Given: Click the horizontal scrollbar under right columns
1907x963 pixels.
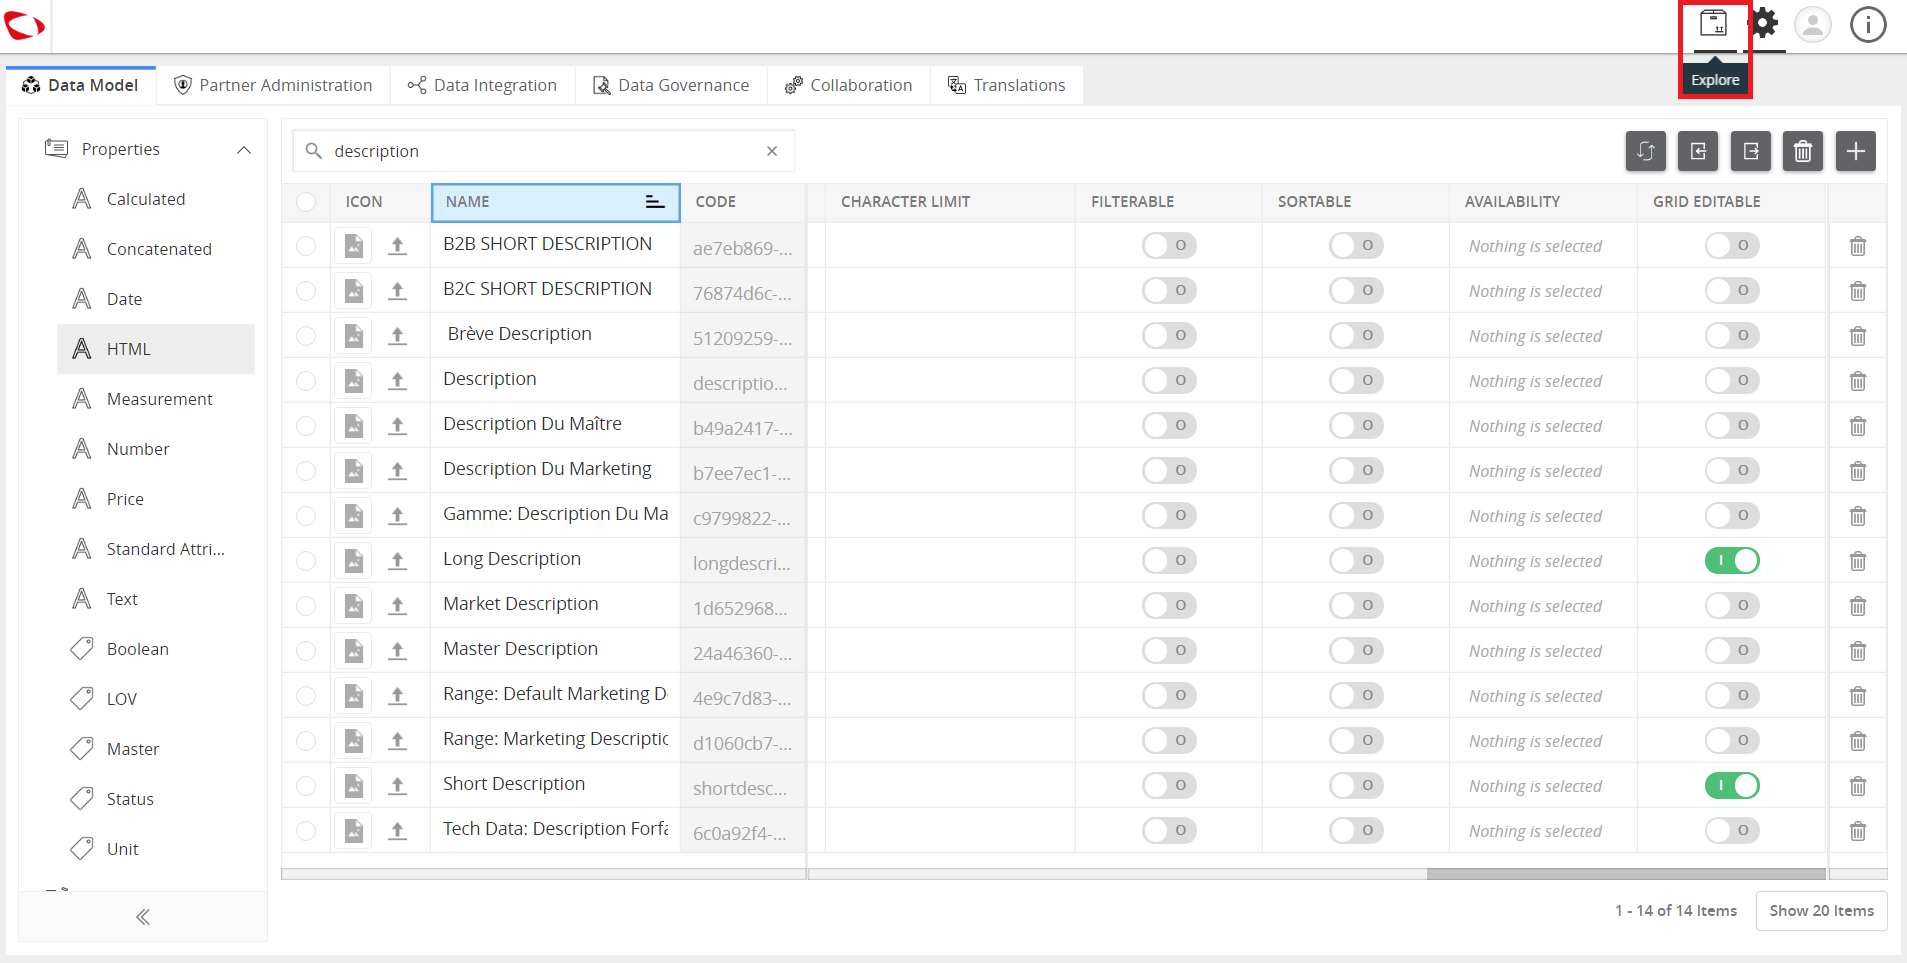Looking at the screenshot, I should pos(1626,874).
